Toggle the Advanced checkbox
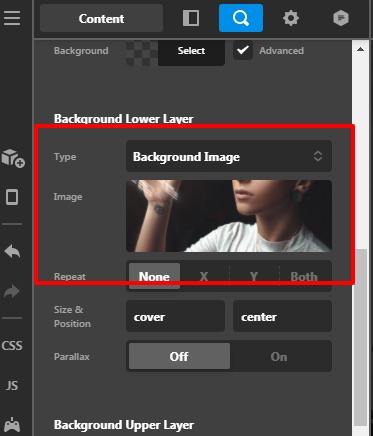The height and width of the screenshot is (436, 373). tap(242, 51)
